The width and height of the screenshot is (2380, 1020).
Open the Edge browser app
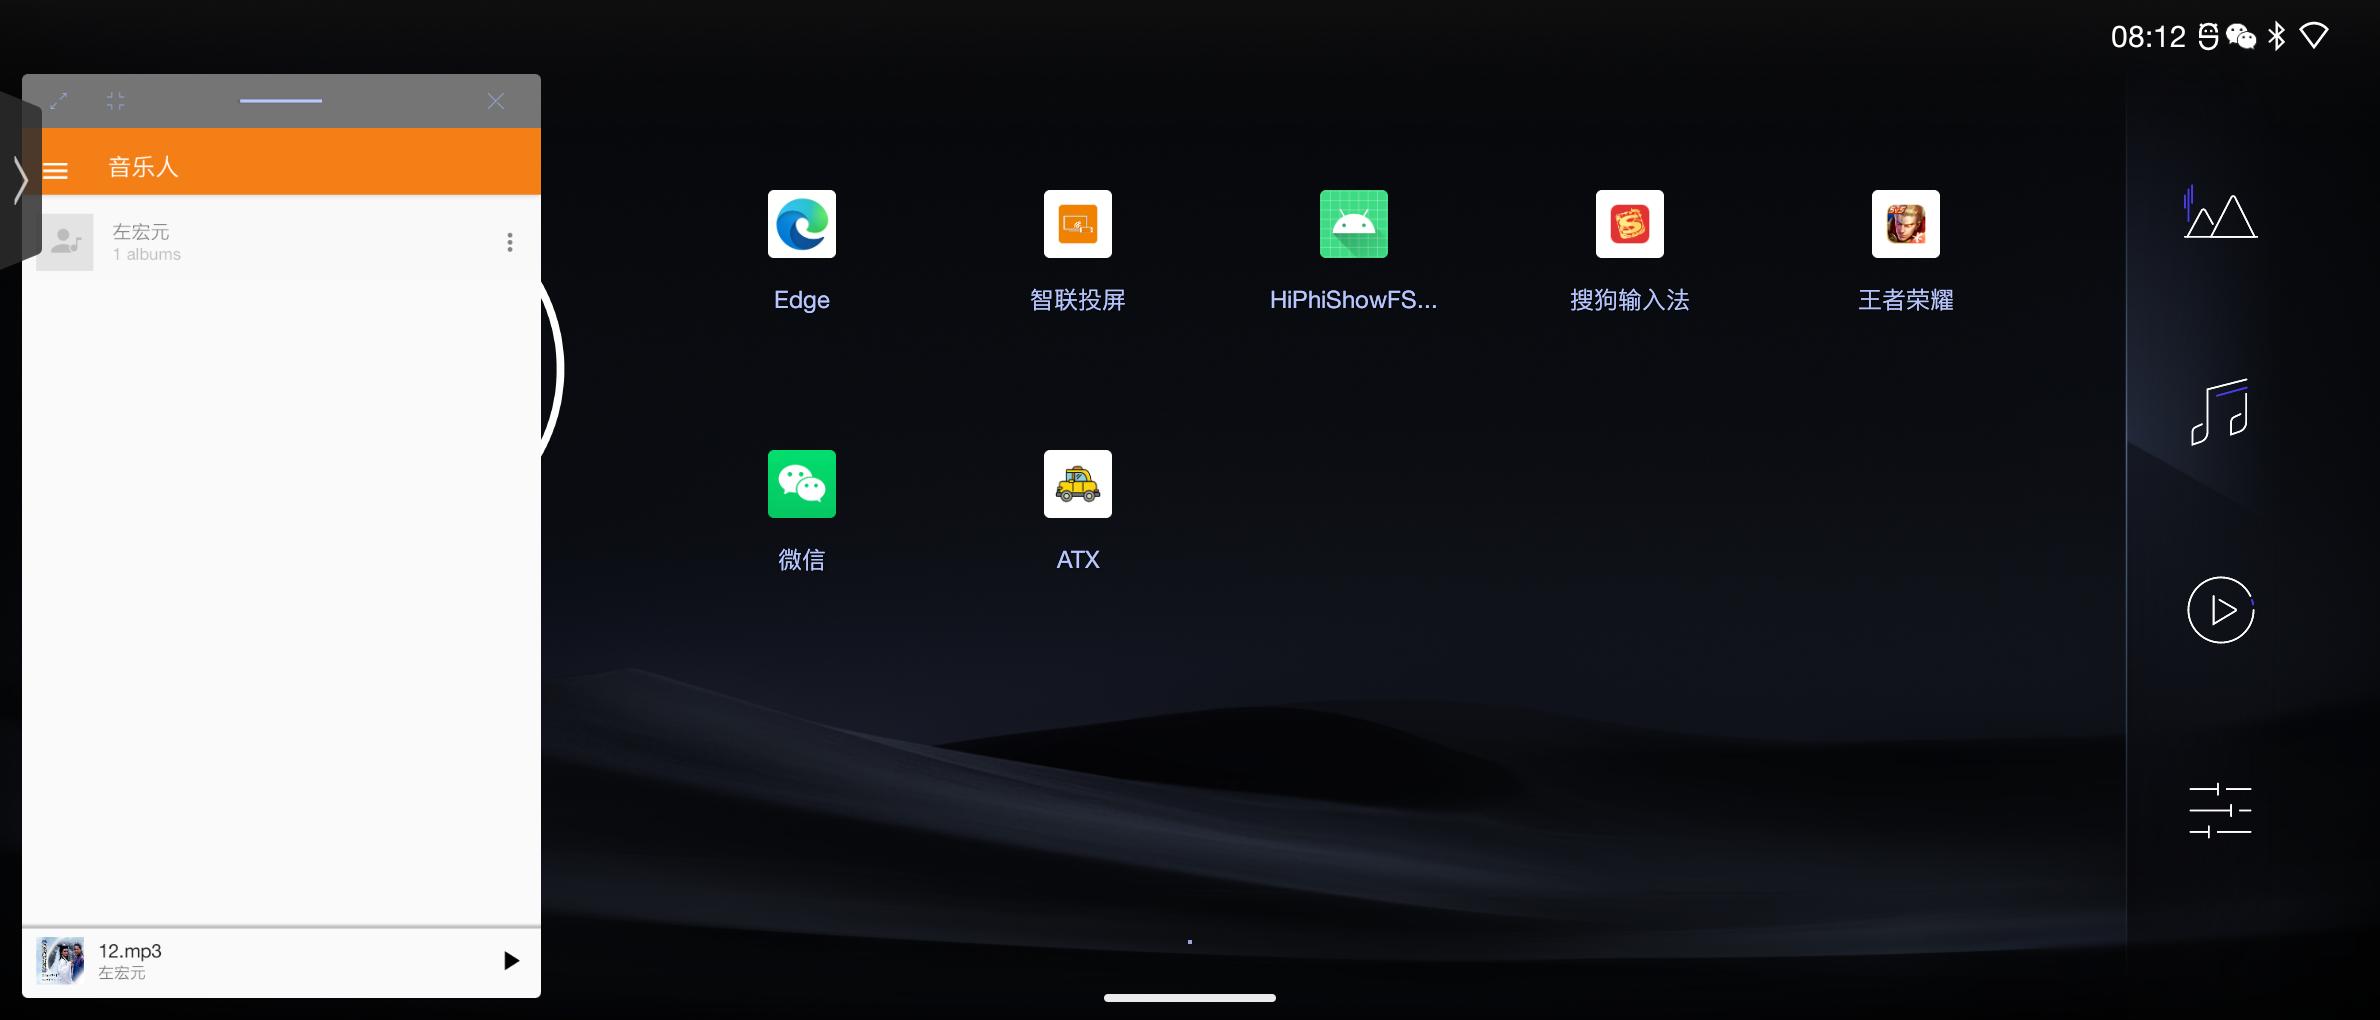coord(801,224)
